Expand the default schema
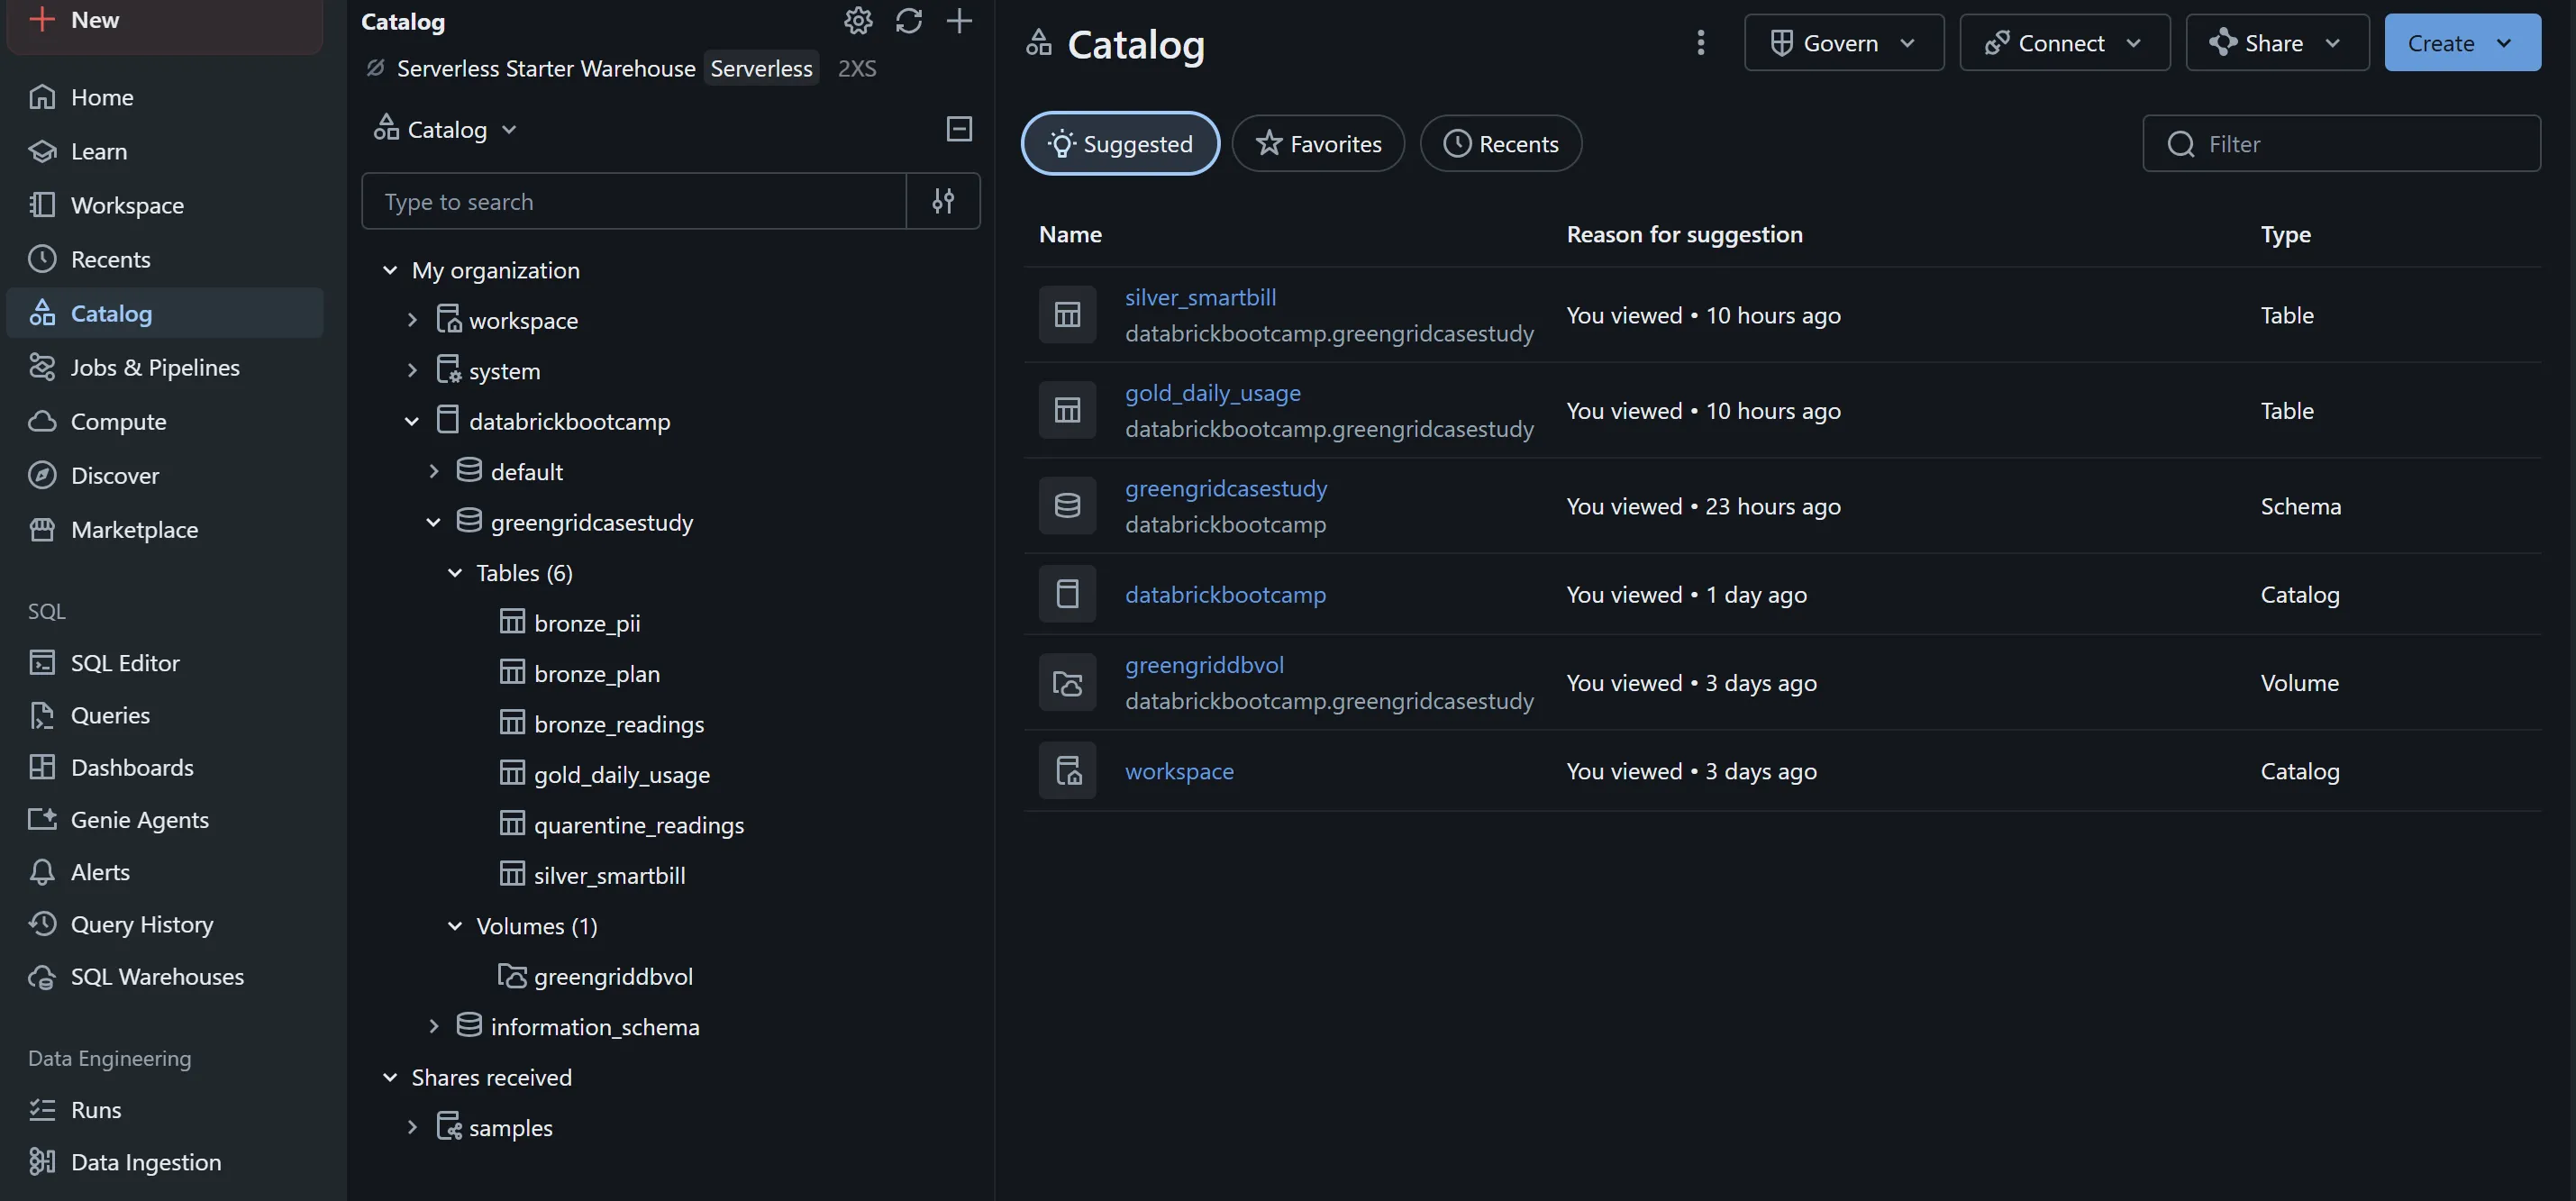 click(433, 471)
